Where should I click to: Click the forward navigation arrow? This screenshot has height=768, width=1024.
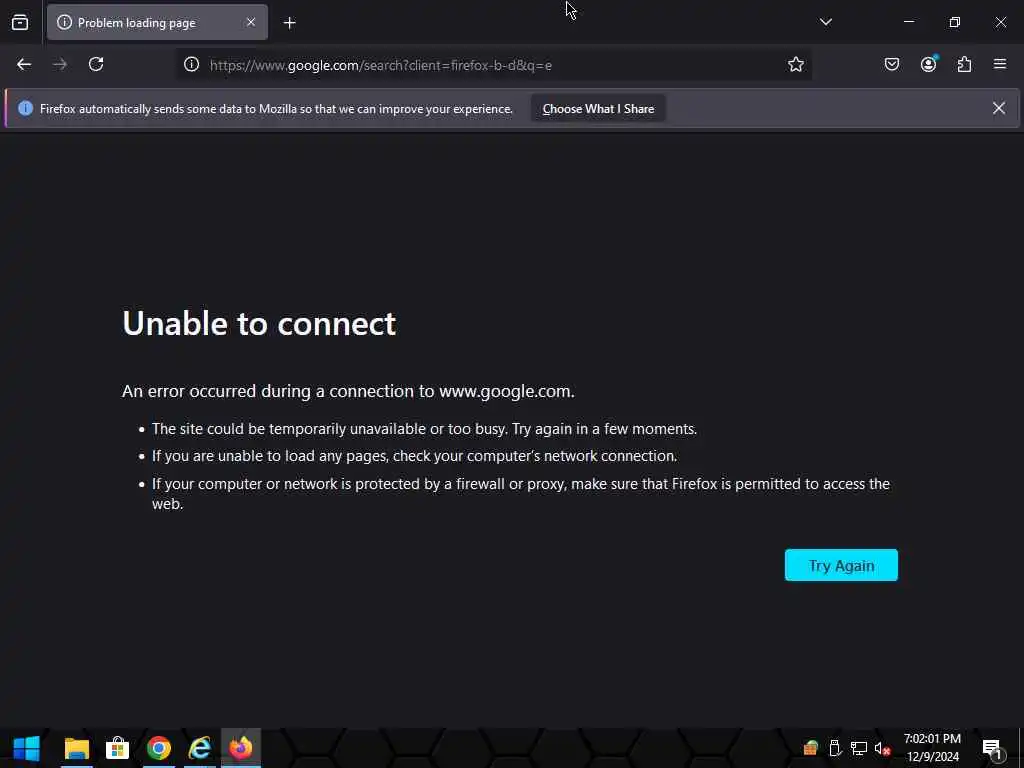pos(60,64)
